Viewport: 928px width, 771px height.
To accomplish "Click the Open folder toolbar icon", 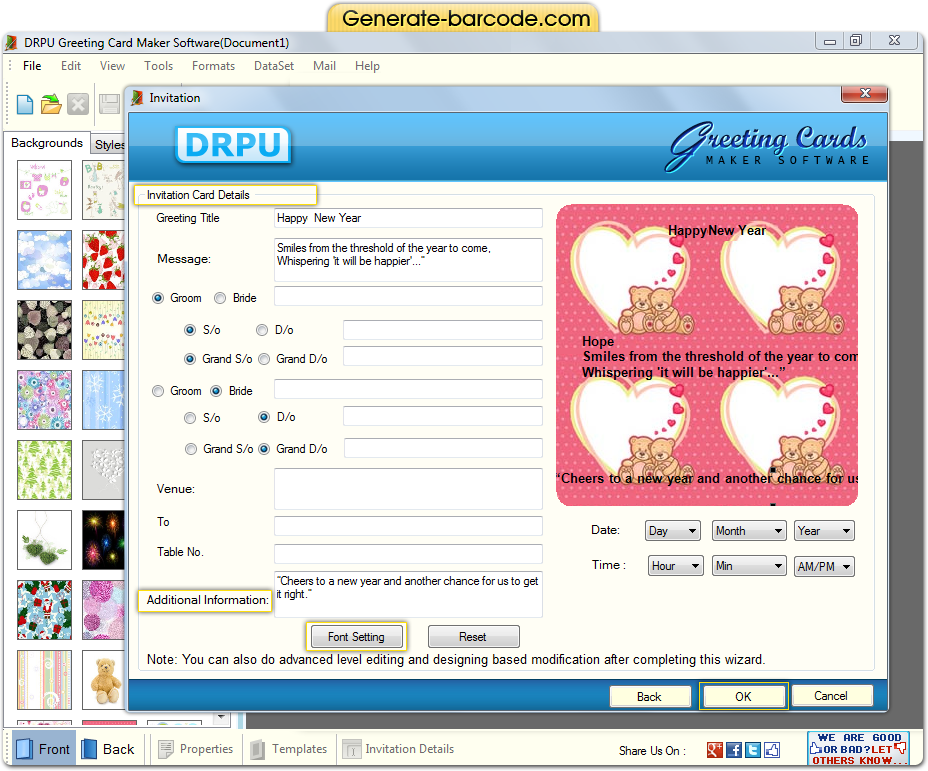I will tap(51, 104).
